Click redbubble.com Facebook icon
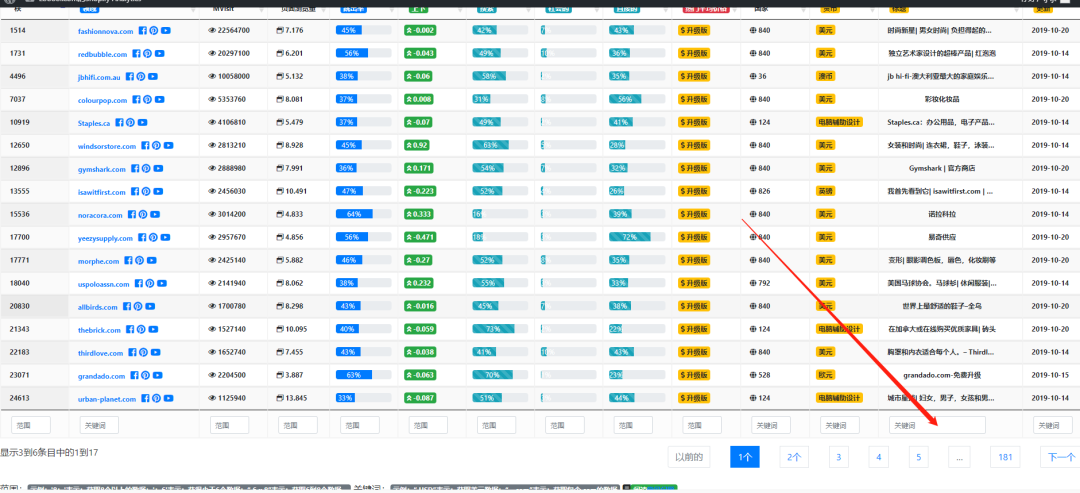The height and width of the screenshot is (493, 1080). click(x=136, y=54)
